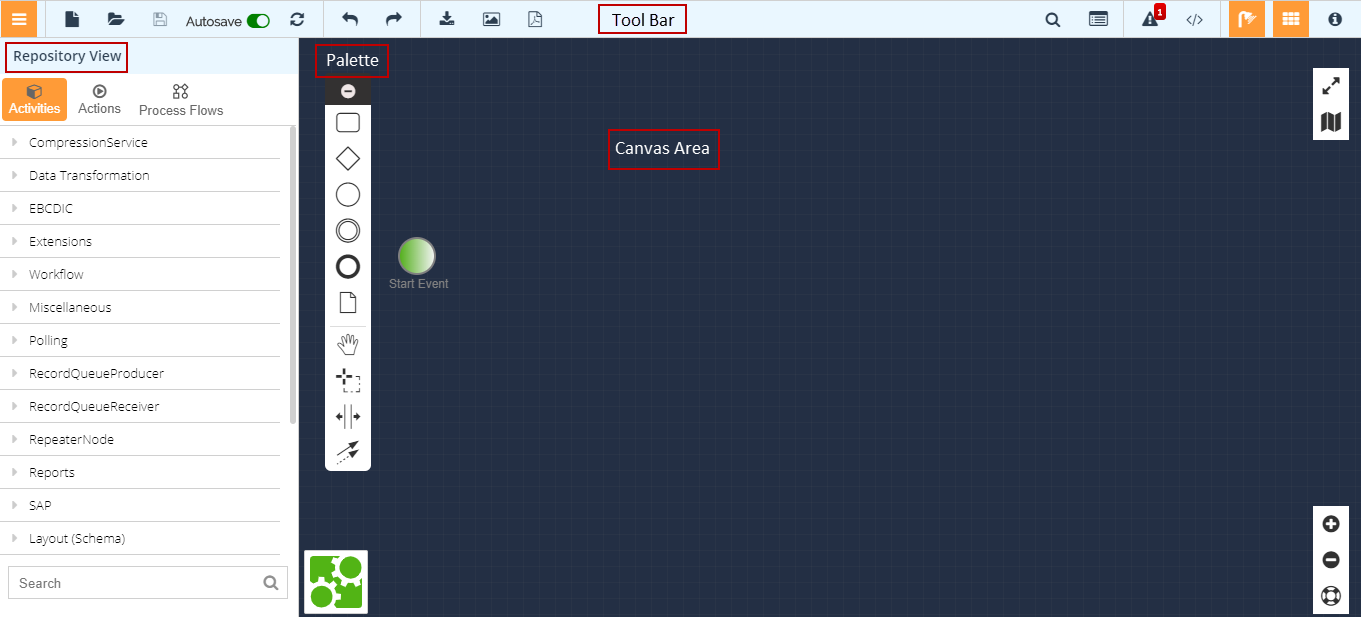Image resolution: width=1361 pixels, height=617 pixels.
Task: Expand the Workflow tree item
Action: click(56, 274)
